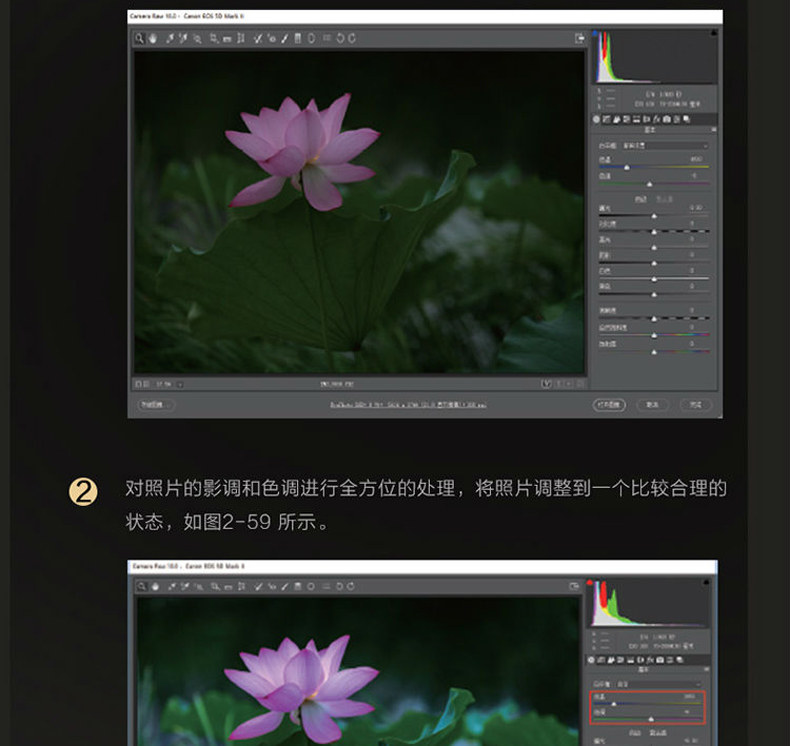The image size is (790, 746).
Task: Open preferences list icon in upper window toolbar
Action: 327,37
